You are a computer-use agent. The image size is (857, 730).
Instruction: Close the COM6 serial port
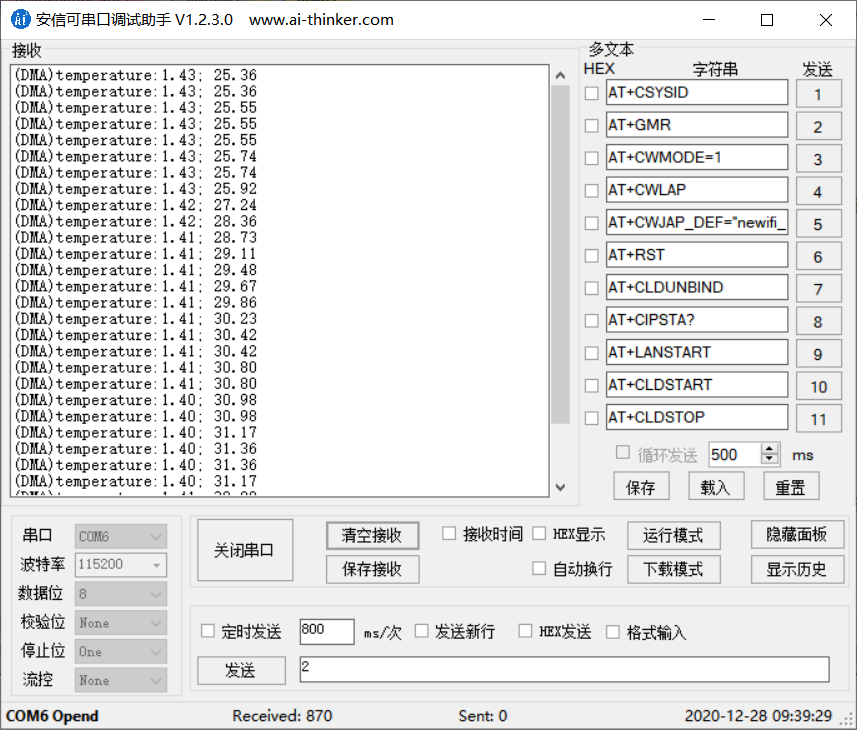(244, 549)
